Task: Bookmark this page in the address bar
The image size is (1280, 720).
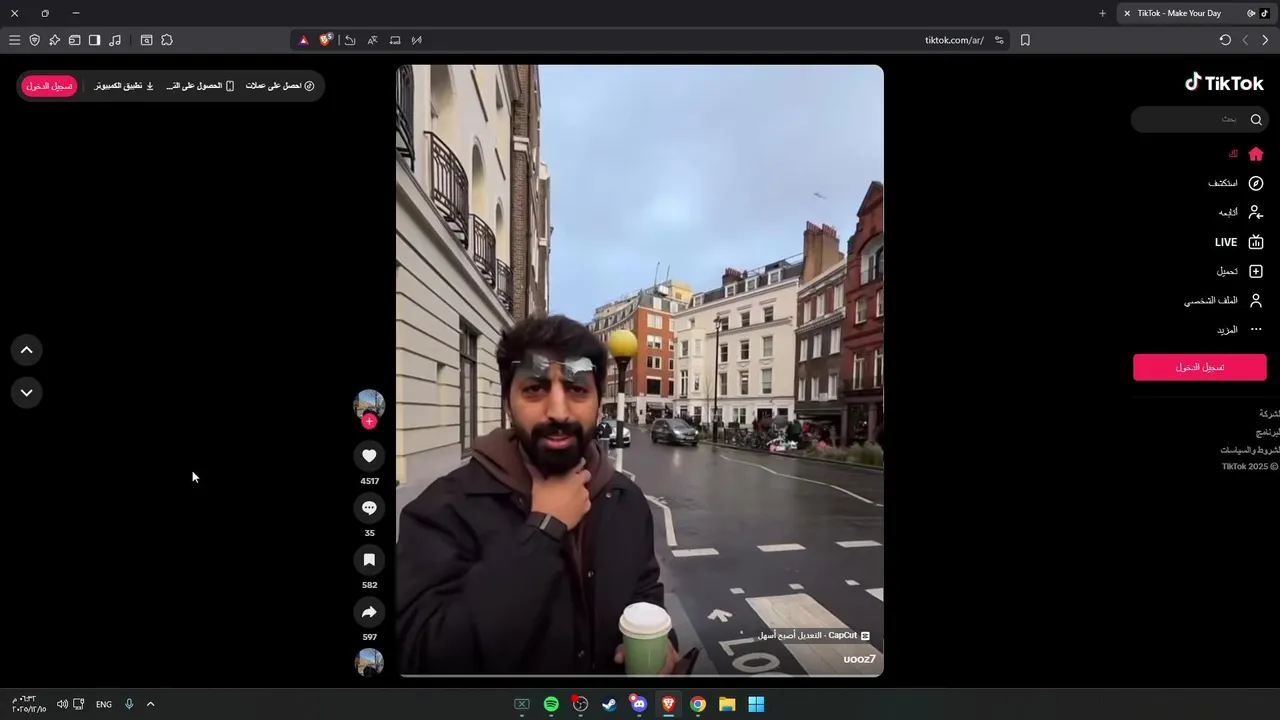Action: 1025,40
